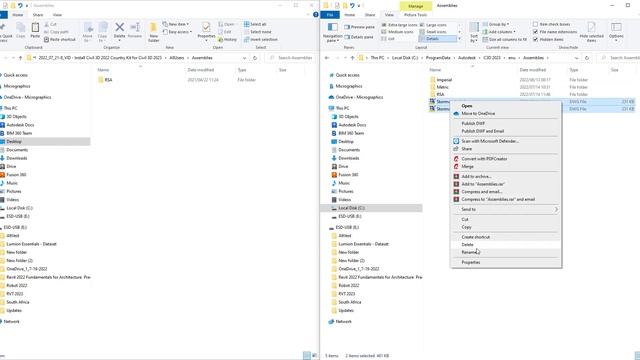
Task: Open New item dropdown in left ribbon
Action: 176,24
